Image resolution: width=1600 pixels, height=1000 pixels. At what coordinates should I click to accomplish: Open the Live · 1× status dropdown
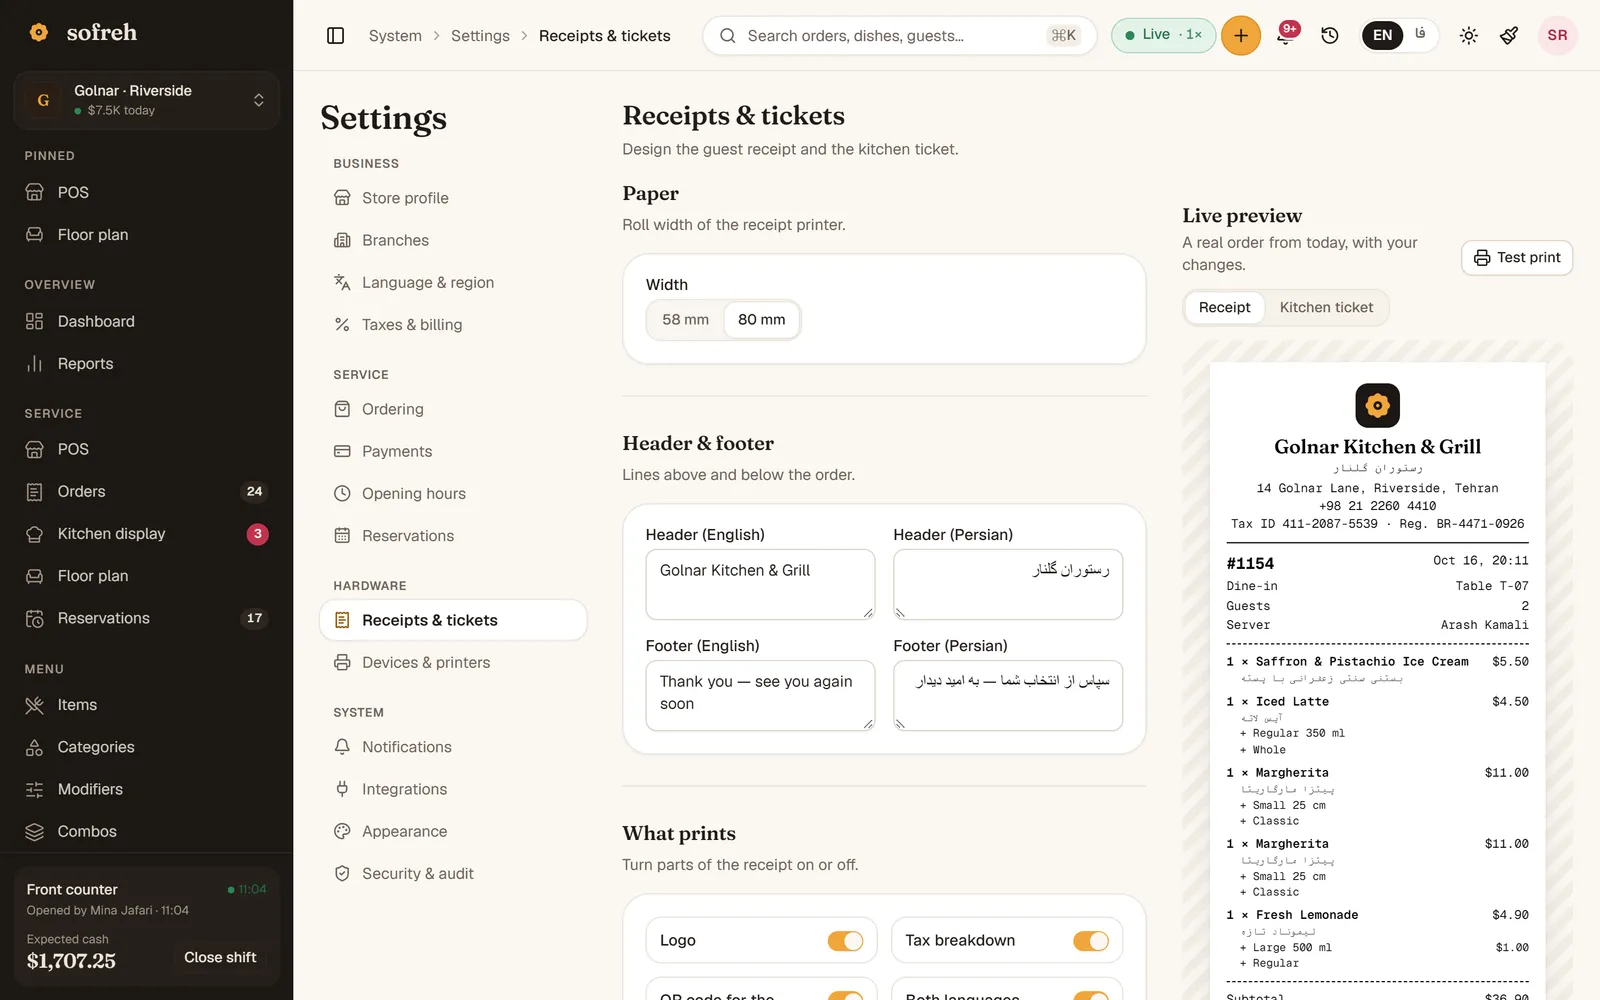click(x=1163, y=35)
